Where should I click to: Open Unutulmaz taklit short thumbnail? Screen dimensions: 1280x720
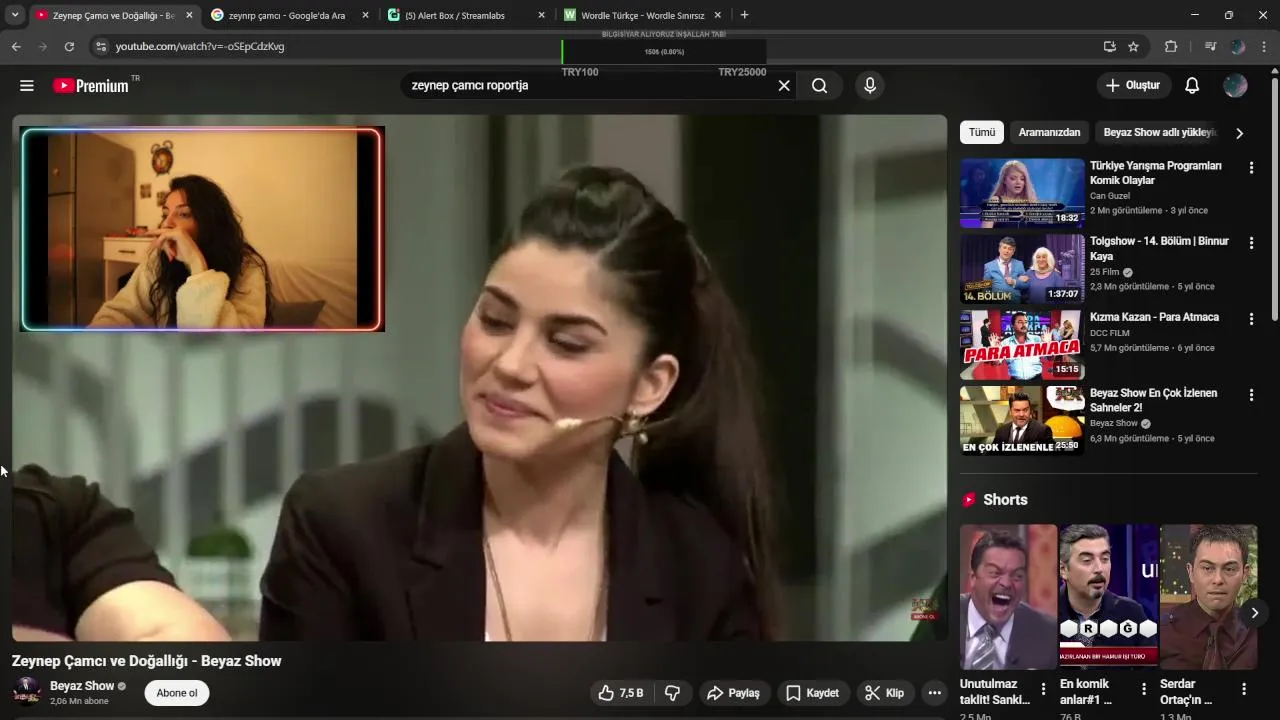pos(1008,596)
